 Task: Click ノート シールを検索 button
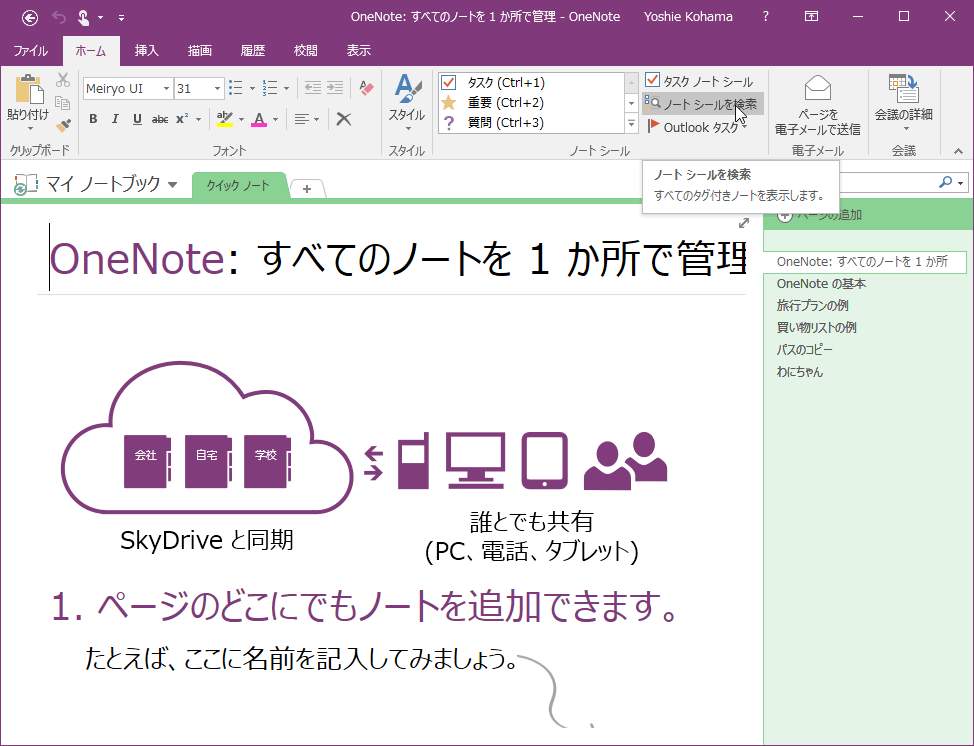(x=701, y=104)
